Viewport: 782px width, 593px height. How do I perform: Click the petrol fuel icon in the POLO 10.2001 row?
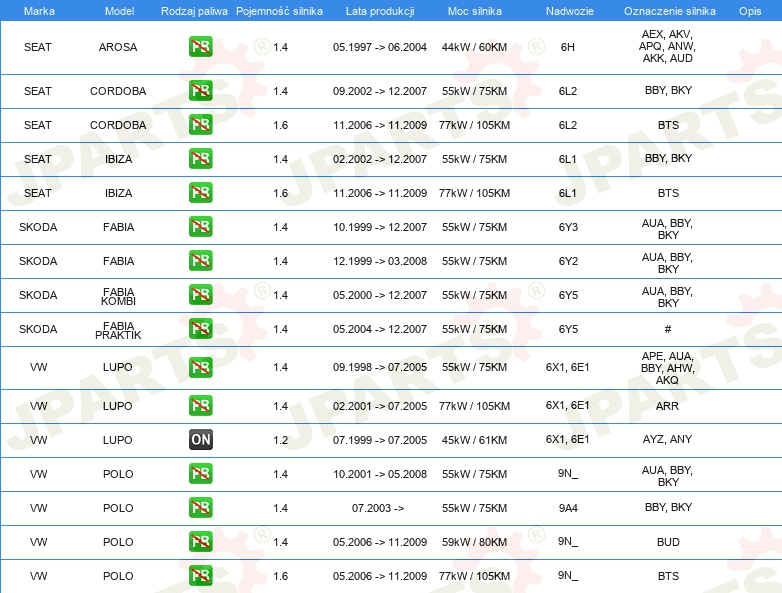click(x=200, y=474)
